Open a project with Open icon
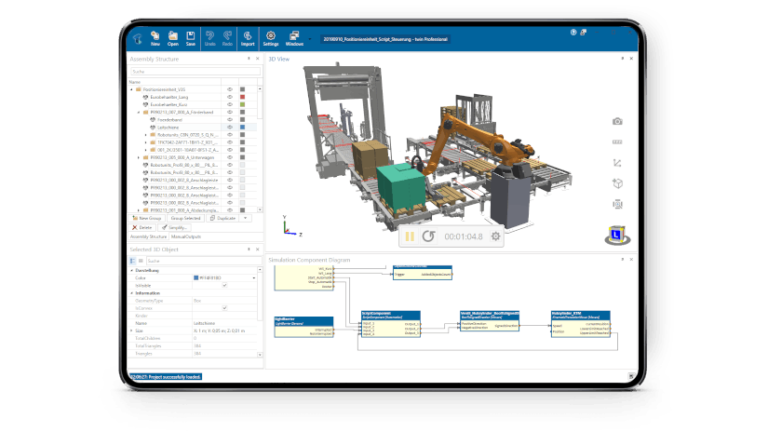The width and height of the screenshot is (768, 432). 173,38
